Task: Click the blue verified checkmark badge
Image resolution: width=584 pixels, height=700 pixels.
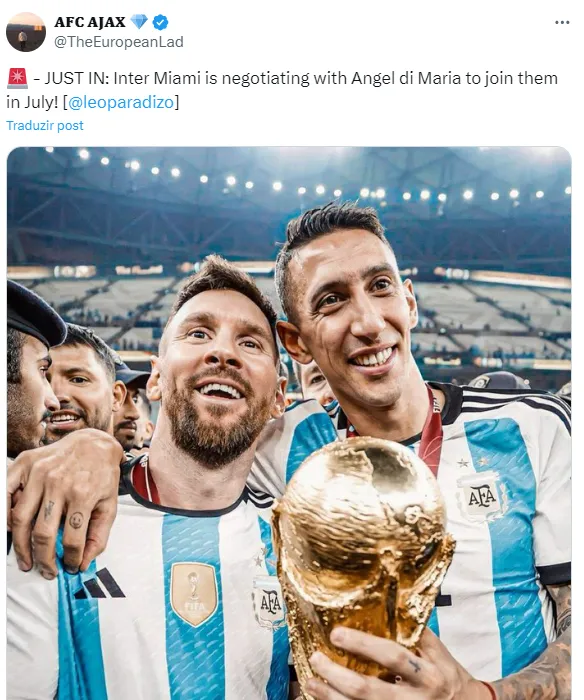Action: (160, 22)
